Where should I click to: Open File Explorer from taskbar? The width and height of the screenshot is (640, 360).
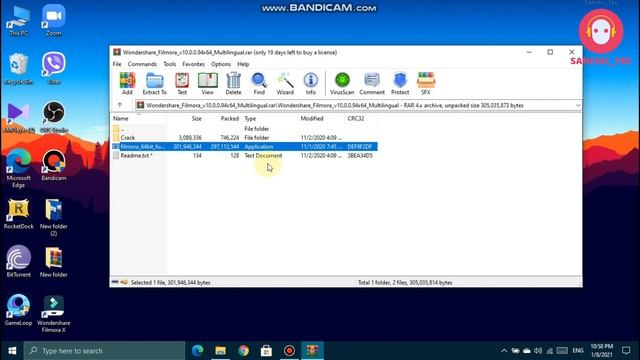(220, 351)
